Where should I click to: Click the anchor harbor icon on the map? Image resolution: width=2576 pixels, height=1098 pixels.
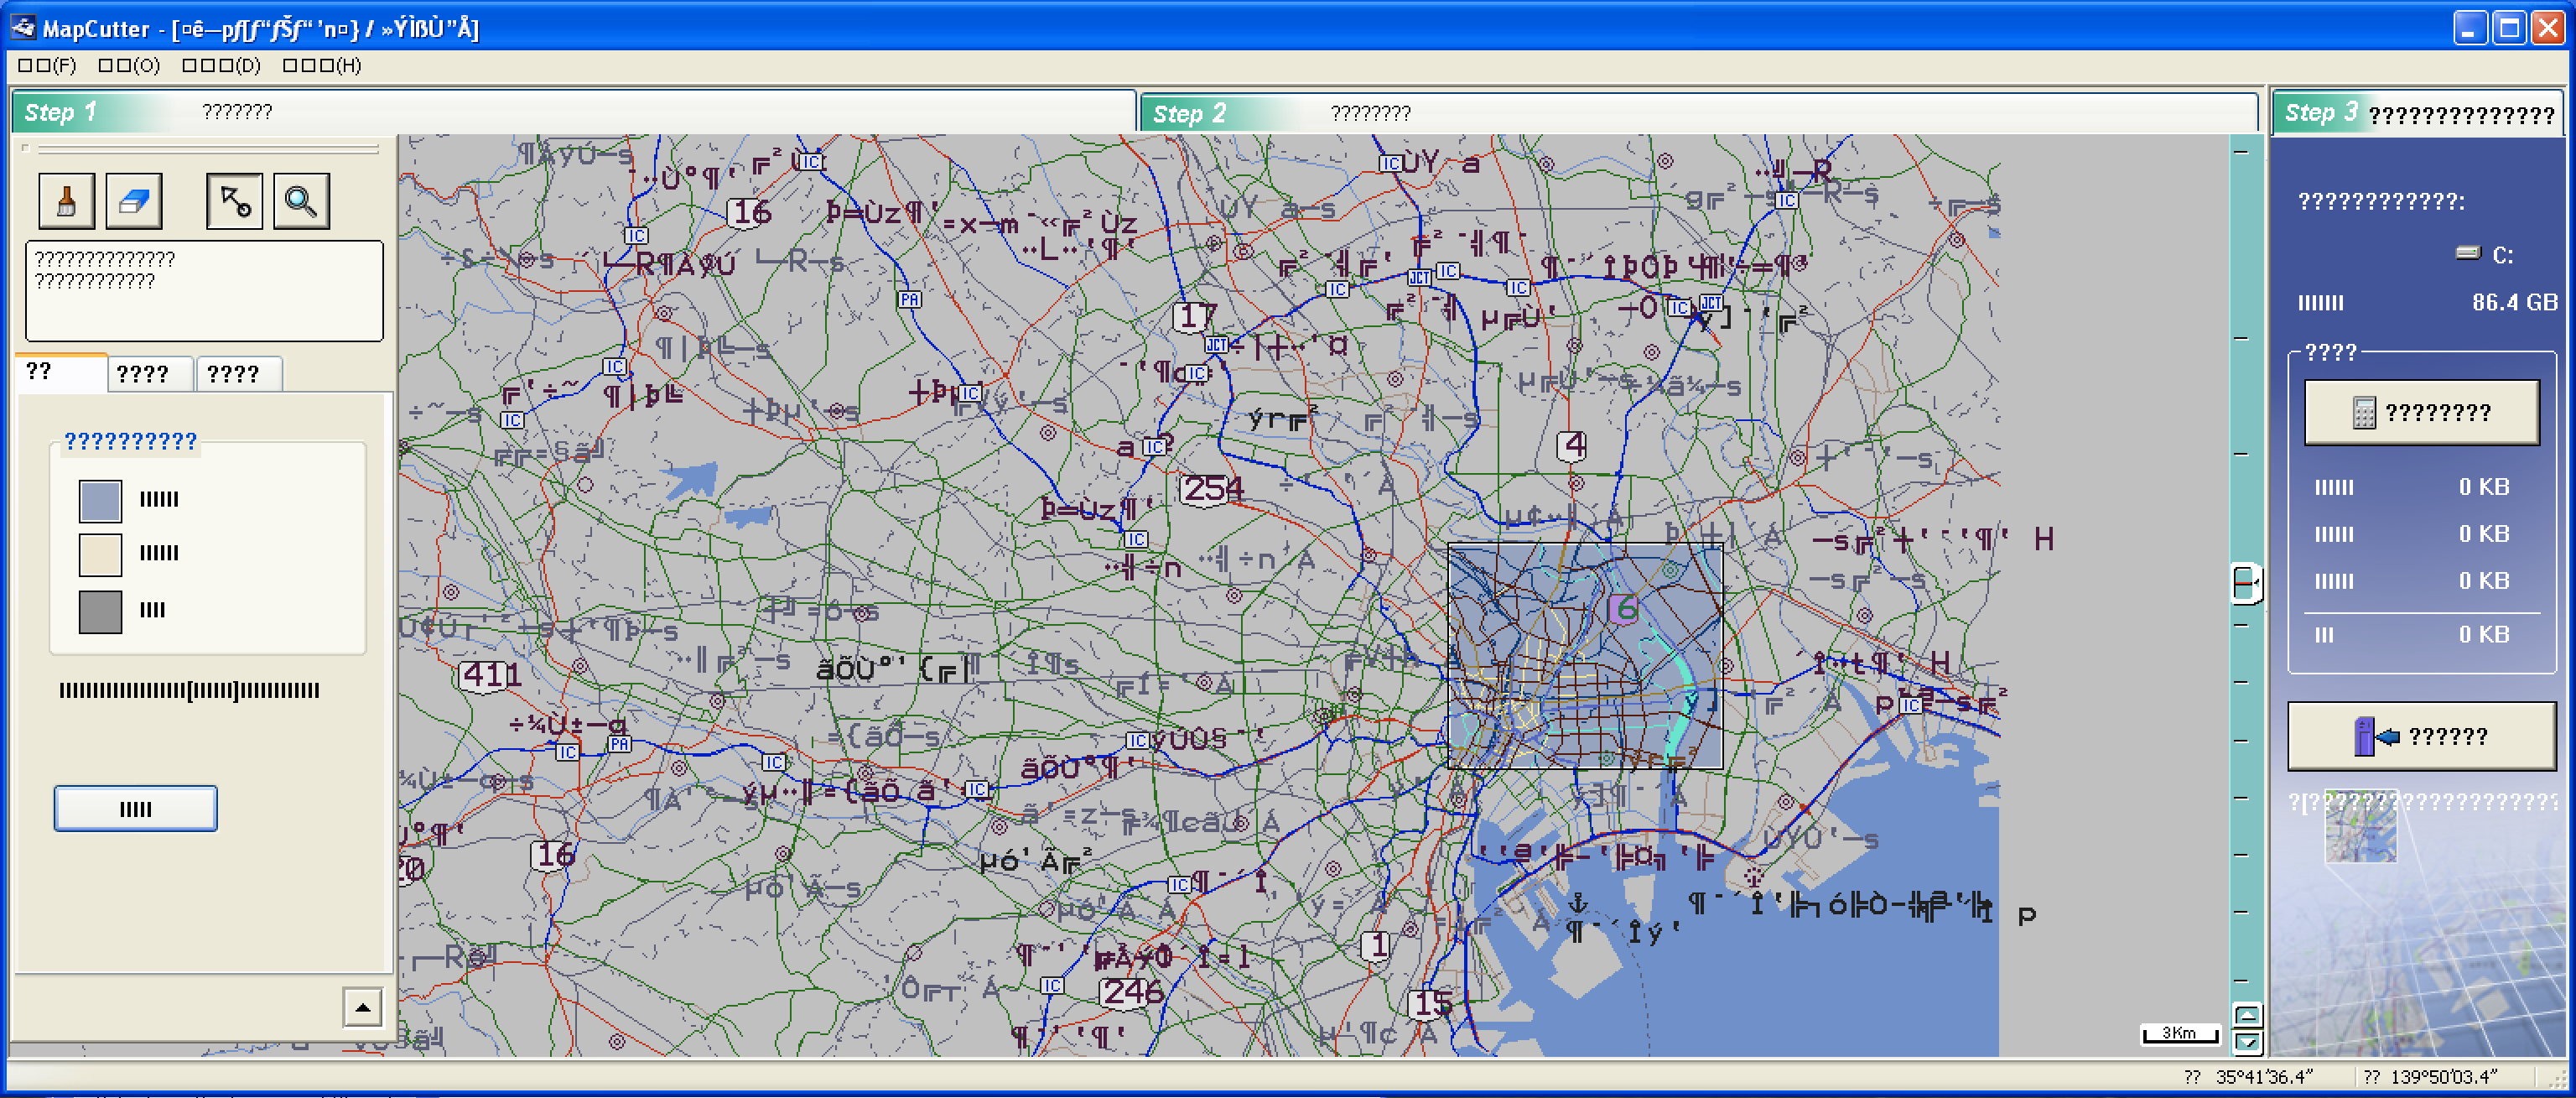[1578, 904]
